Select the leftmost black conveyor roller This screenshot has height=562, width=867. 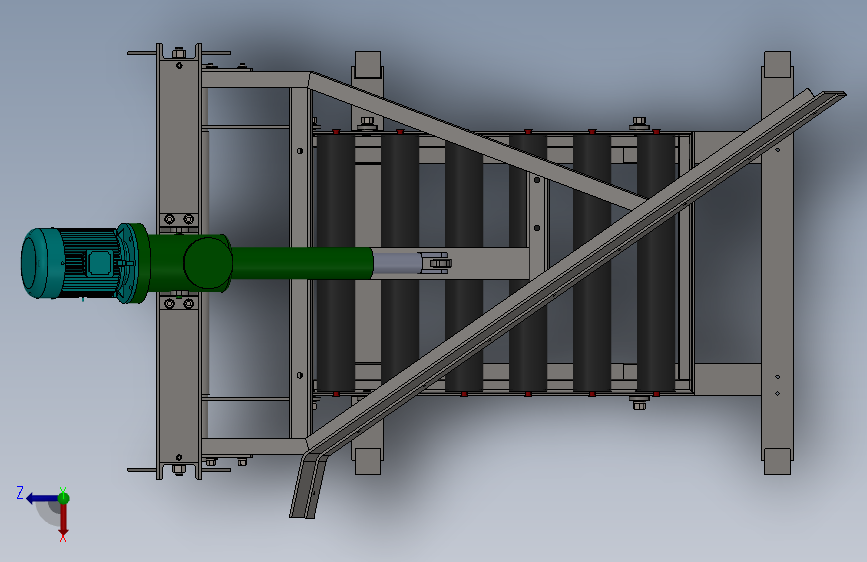(x=336, y=263)
